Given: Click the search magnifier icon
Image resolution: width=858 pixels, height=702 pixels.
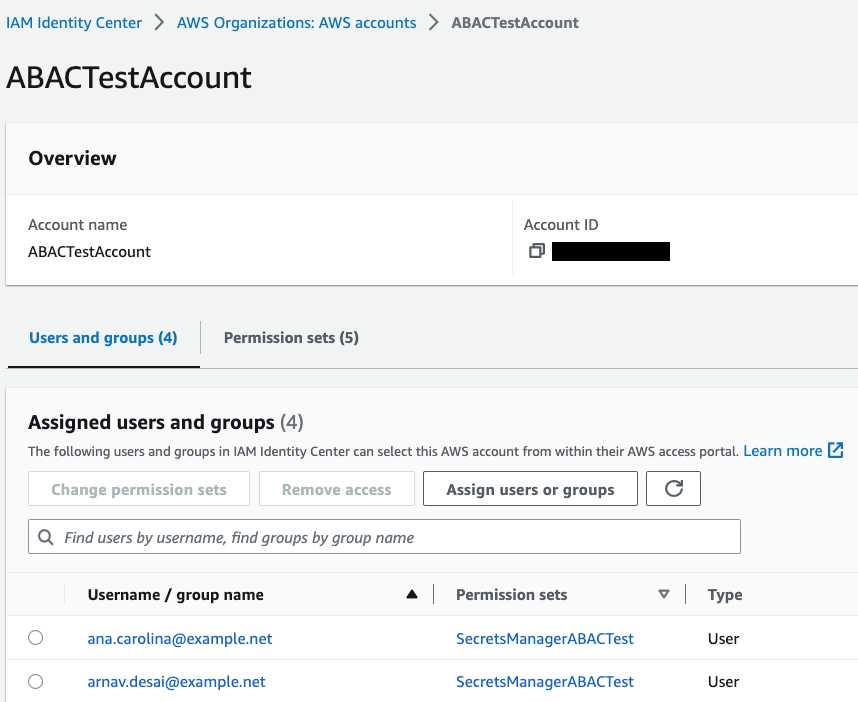Looking at the screenshot, I should pos(45,537).
